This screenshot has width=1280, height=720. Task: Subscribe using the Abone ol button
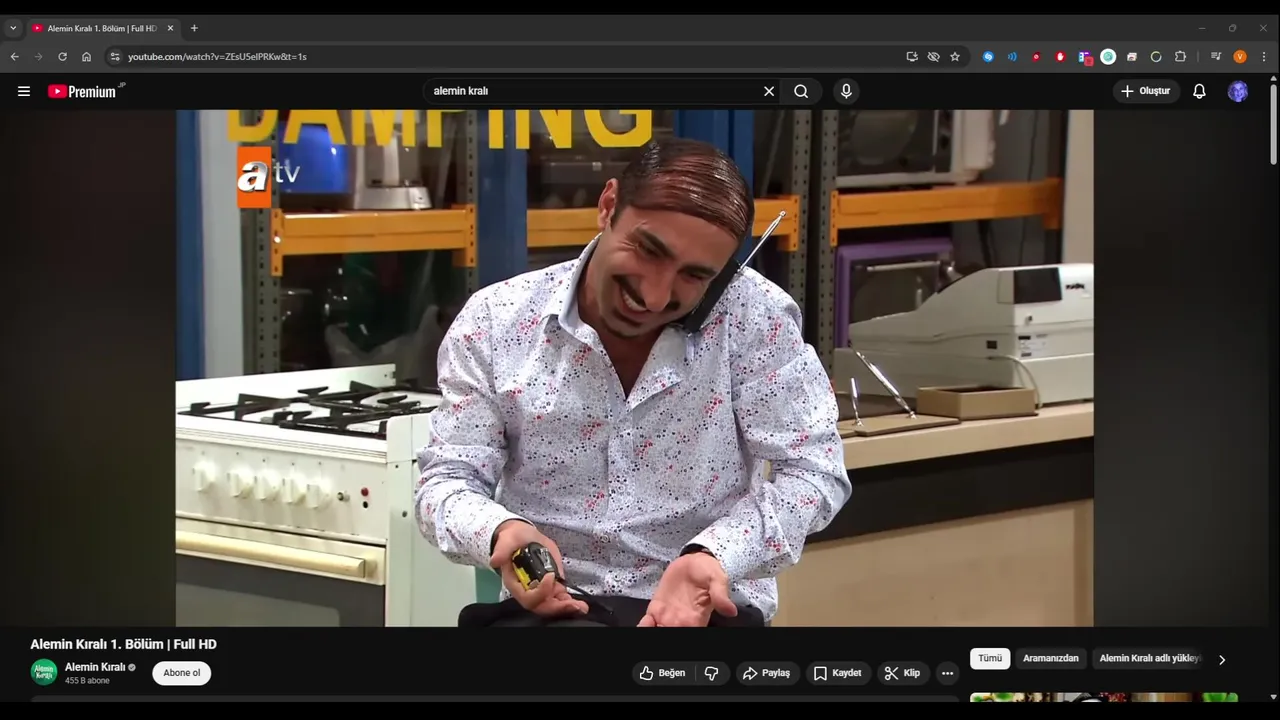click(x=181, y=673)
